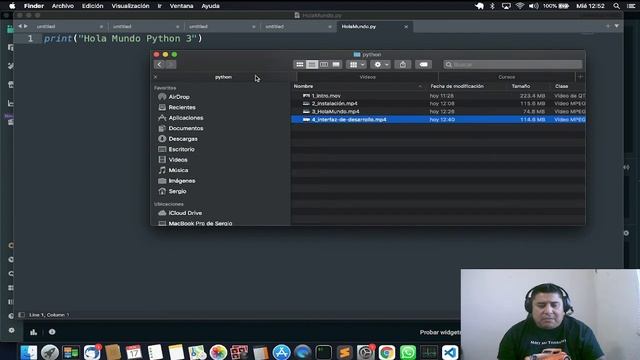Viewport: 640px width, 360px height.
Task: Open Escritorio in Finder sidebar
Action: click(x=176, y=149)
